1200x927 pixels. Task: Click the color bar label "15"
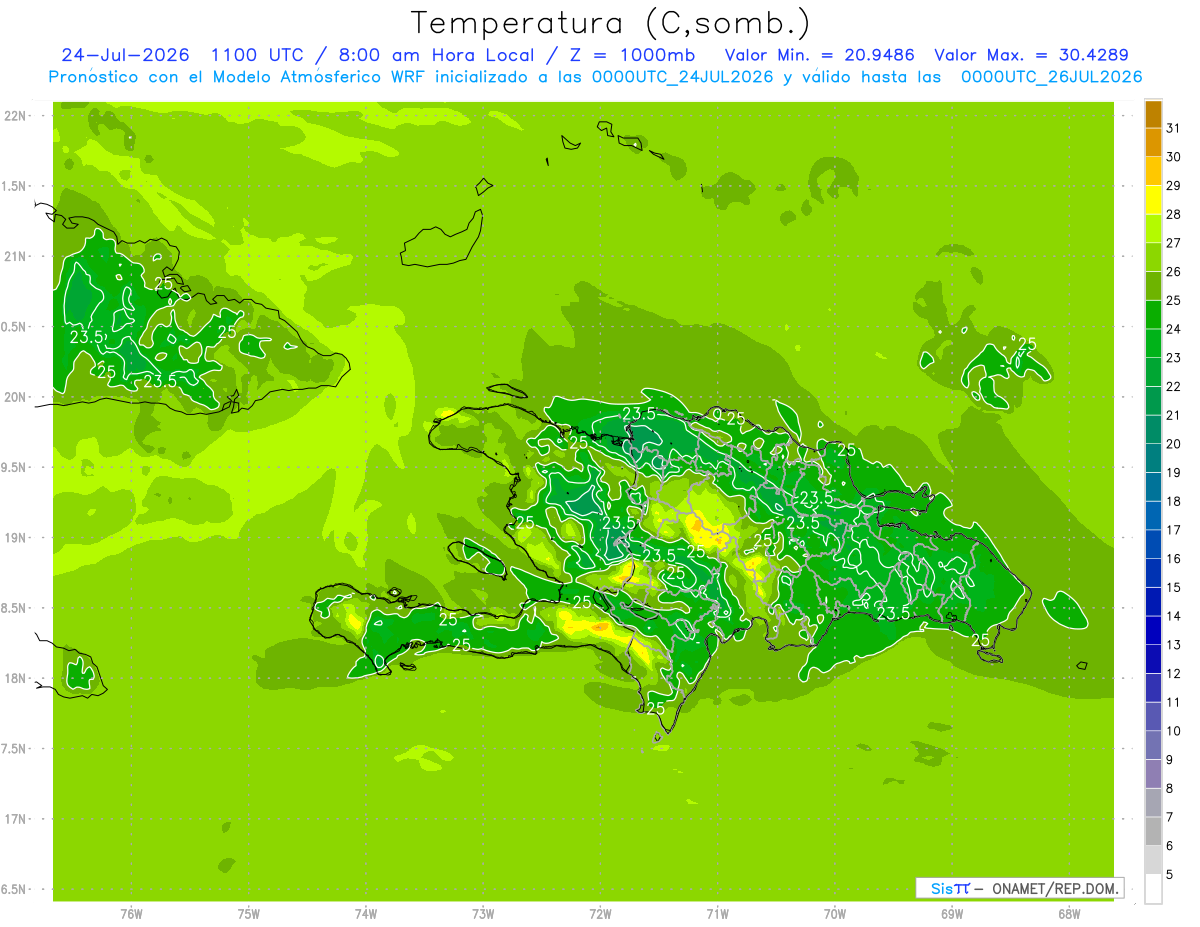tap(1174, 587)
